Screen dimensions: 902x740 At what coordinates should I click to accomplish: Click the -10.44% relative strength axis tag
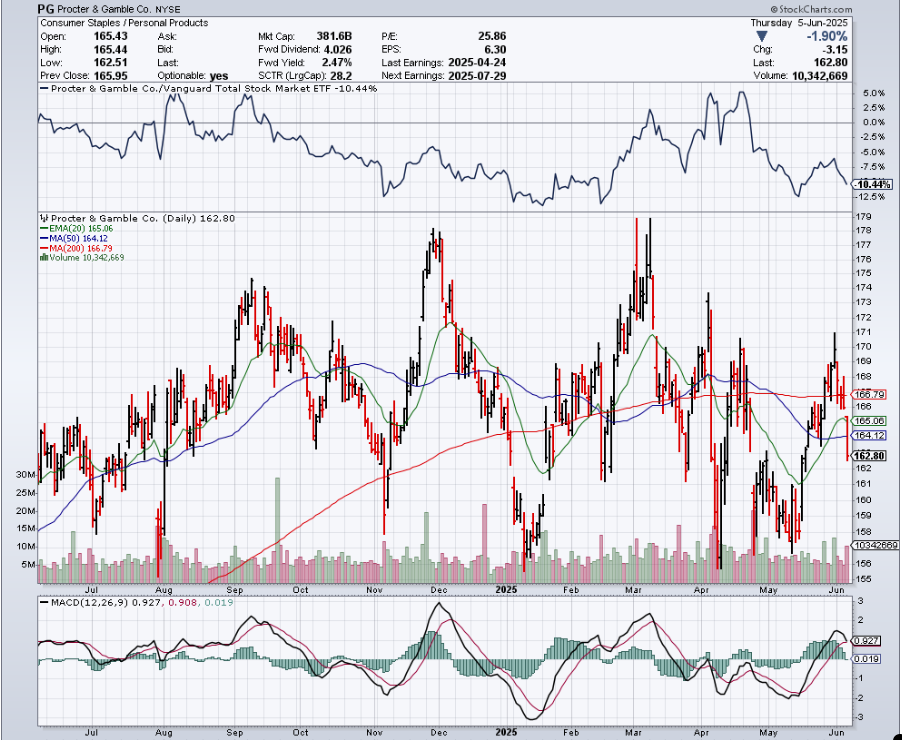(x=874, y=185)
